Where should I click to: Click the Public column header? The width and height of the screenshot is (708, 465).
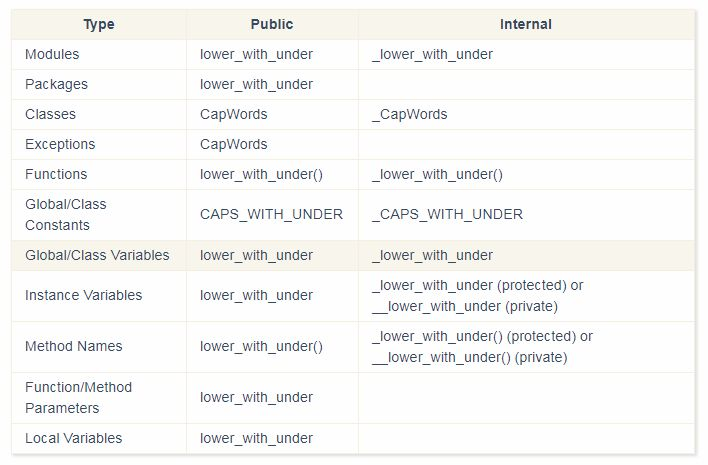click(x=272, y=24)
